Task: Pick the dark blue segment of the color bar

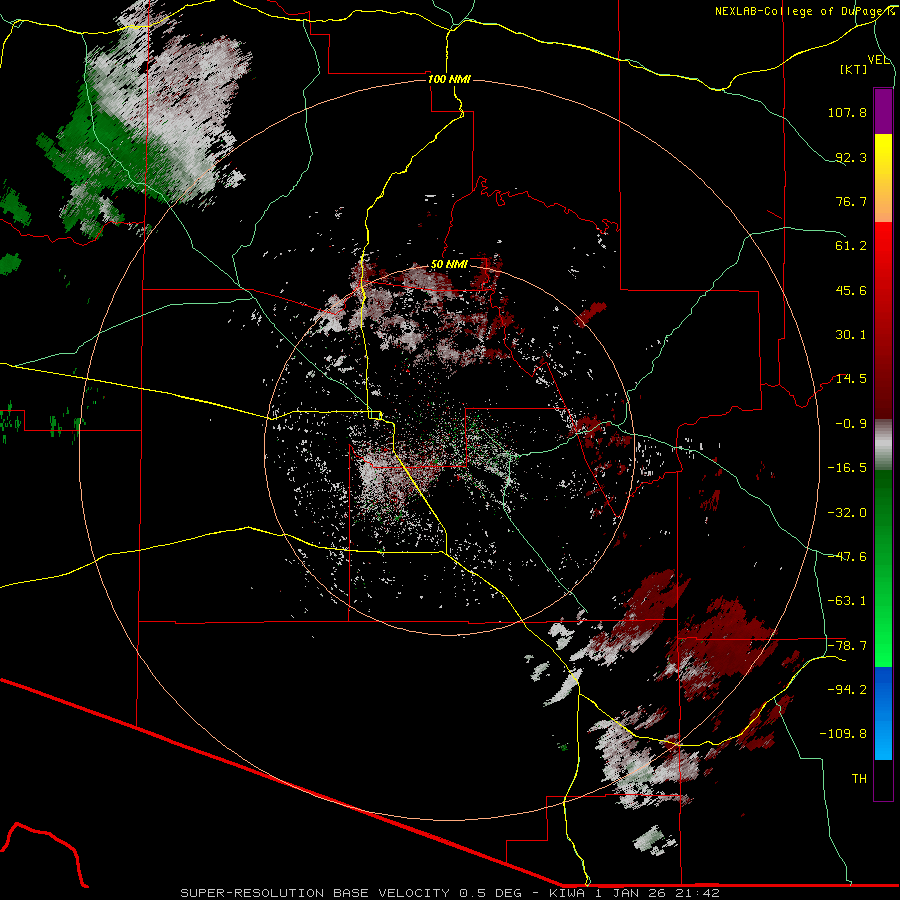Action: 883,686
